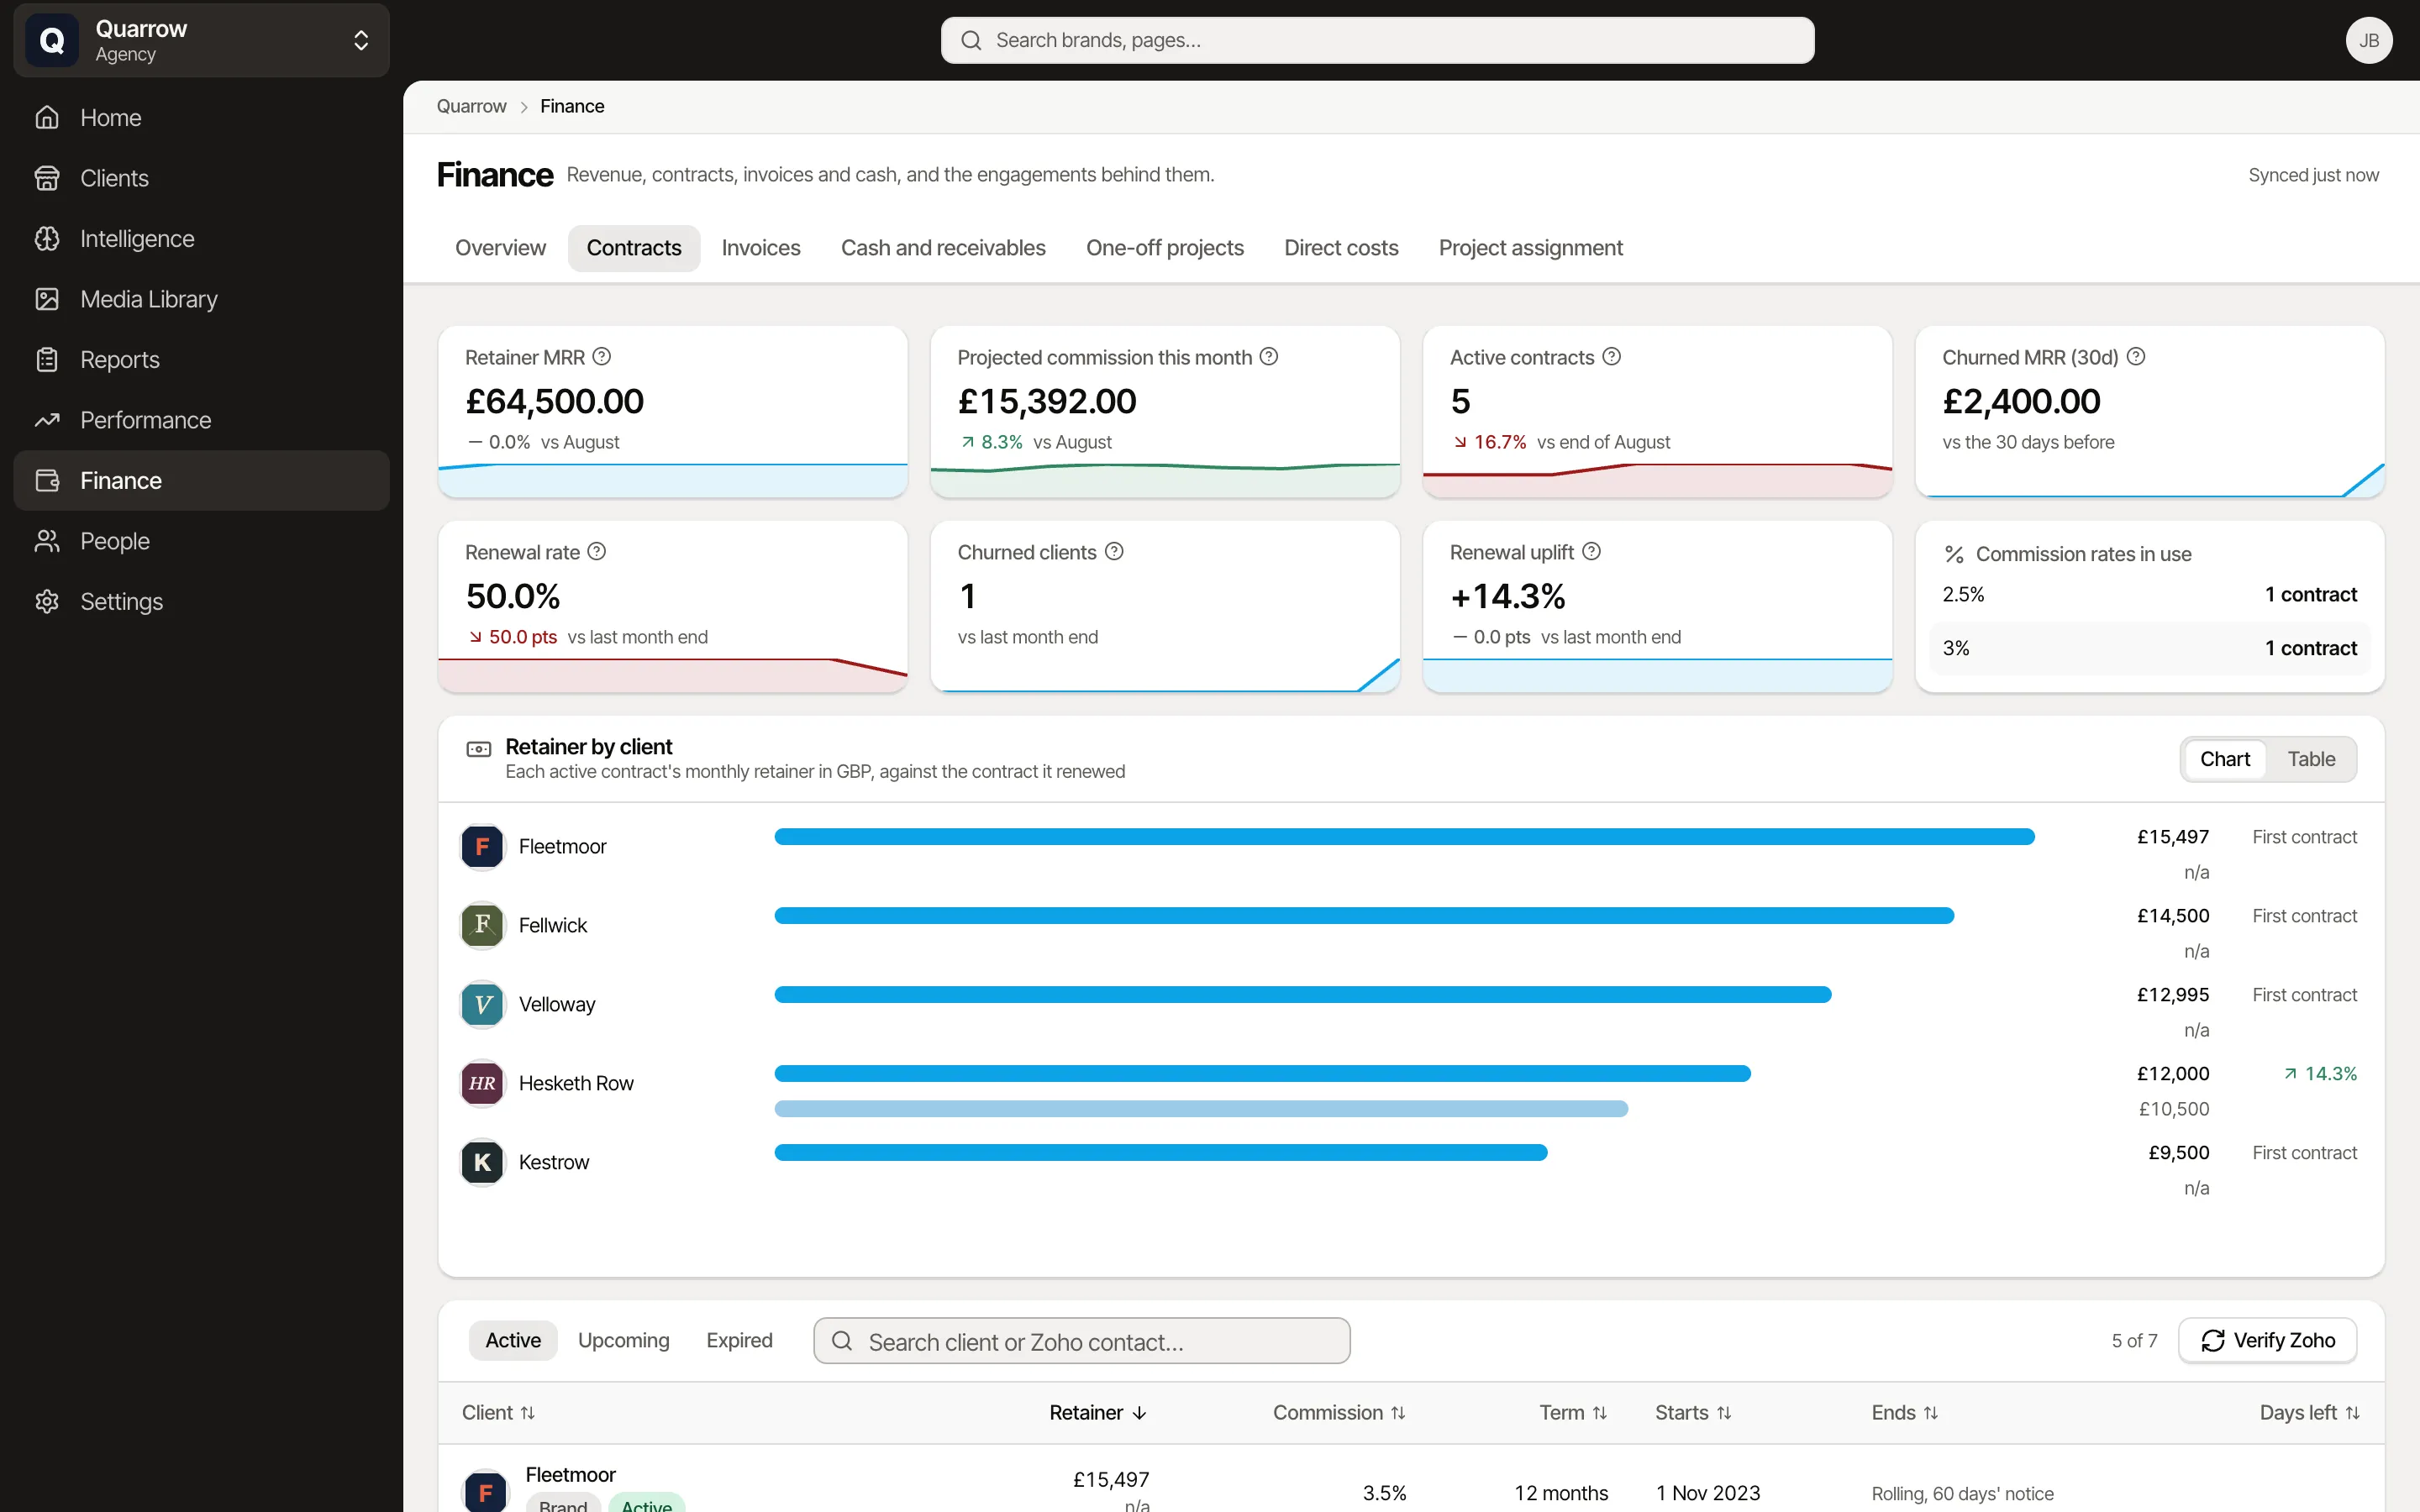
Task: Click the Kestrow logo in the chart
Action: [x=482, y=1163]
